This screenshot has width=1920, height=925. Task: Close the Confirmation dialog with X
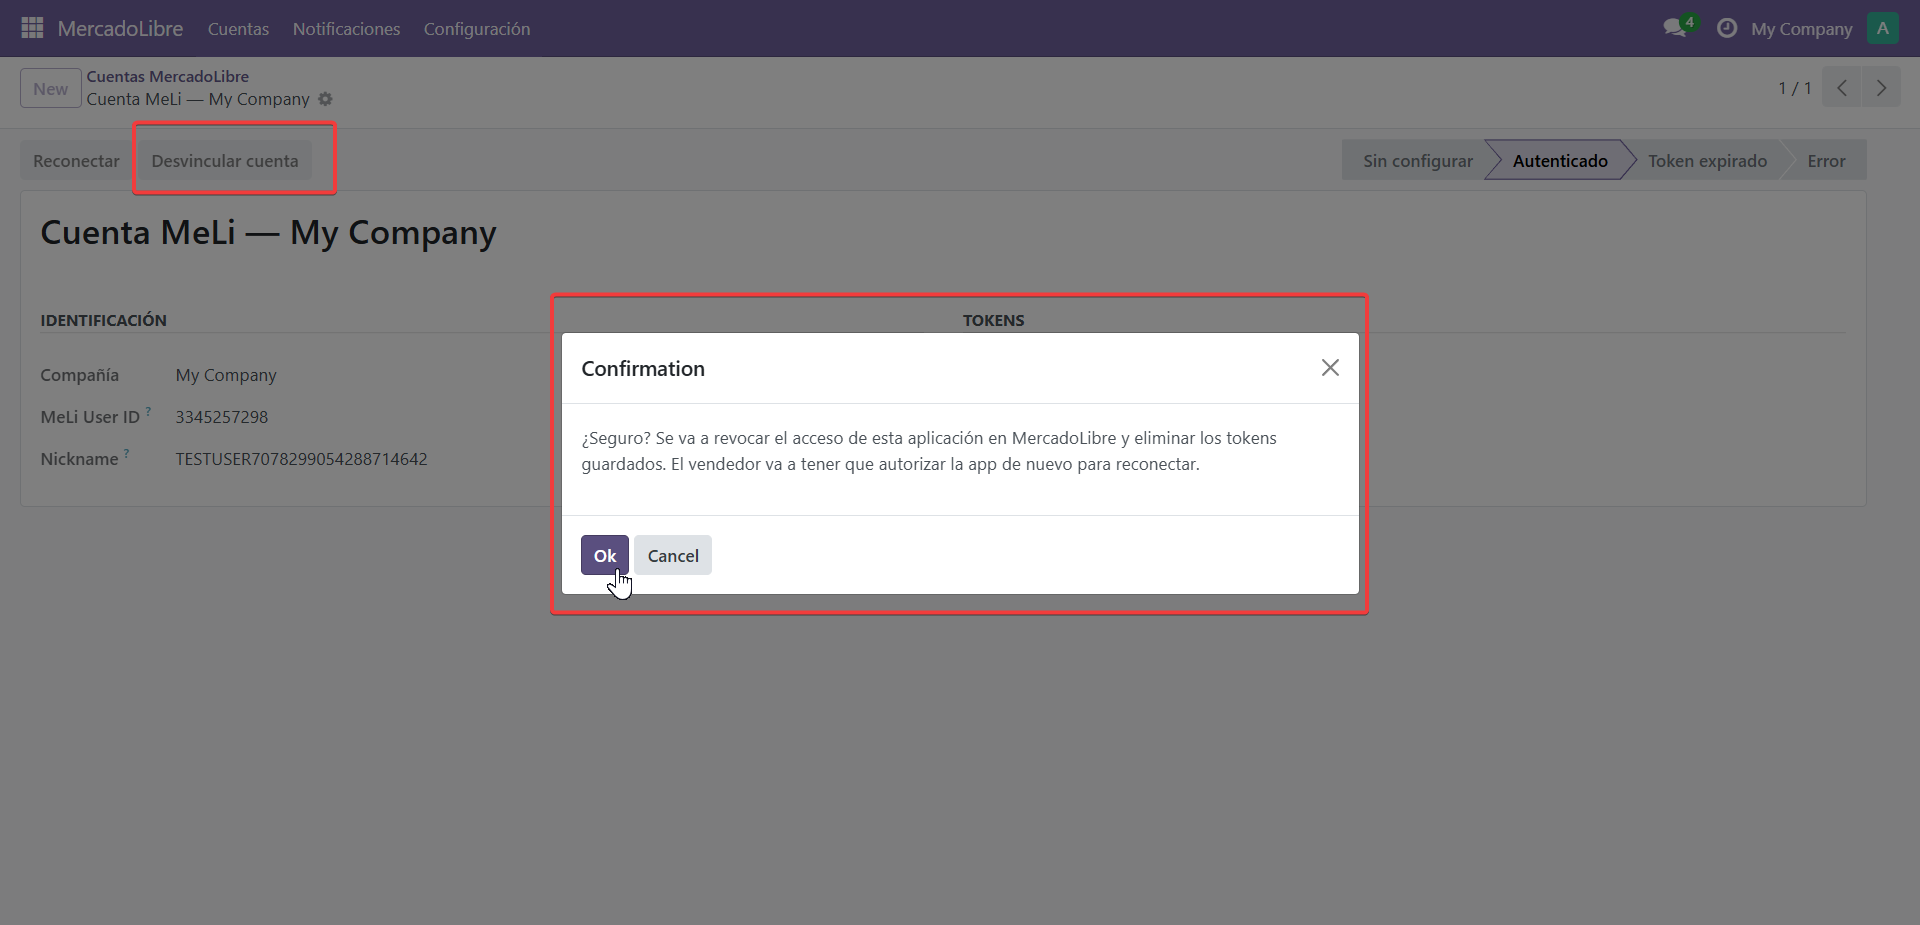pos(1330,368)
